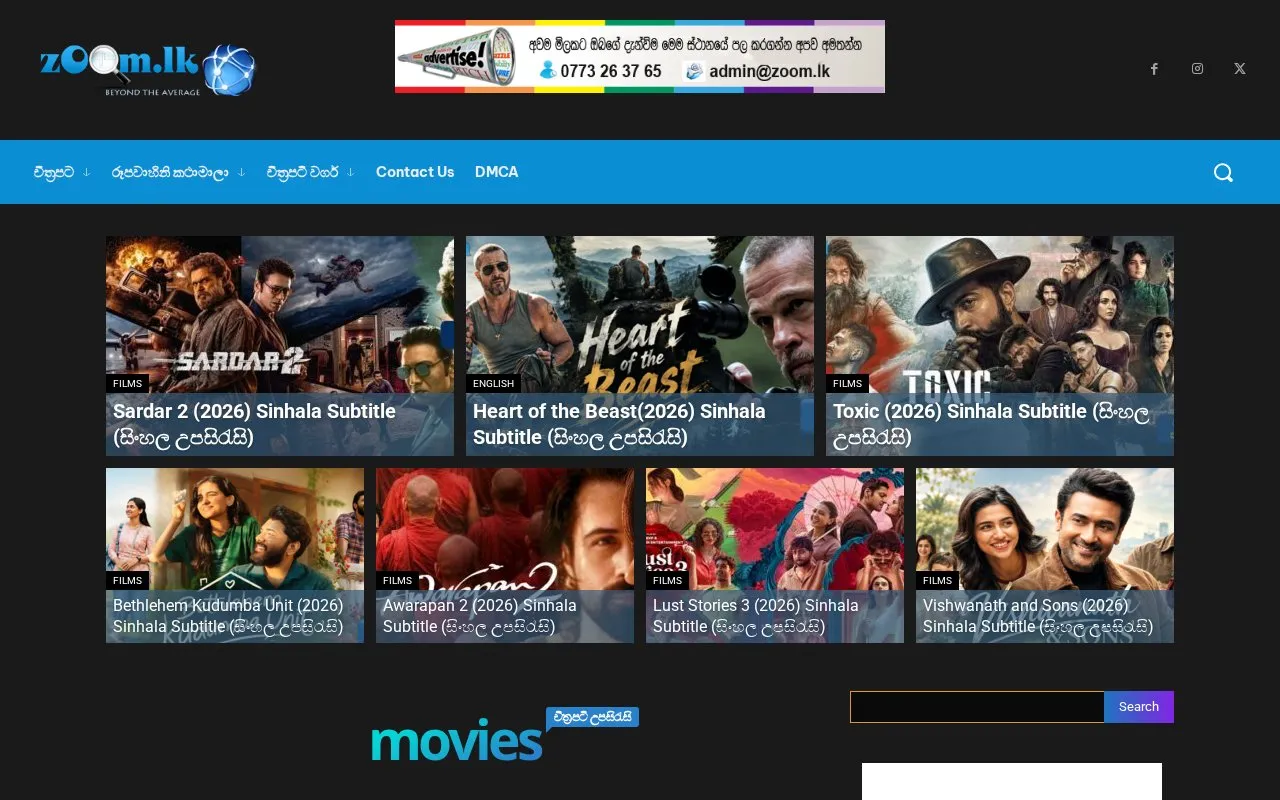The width and height of the screenshot is (1280, 800).
Task: Click inside the sidebar search text field
Action: (977, 707)
